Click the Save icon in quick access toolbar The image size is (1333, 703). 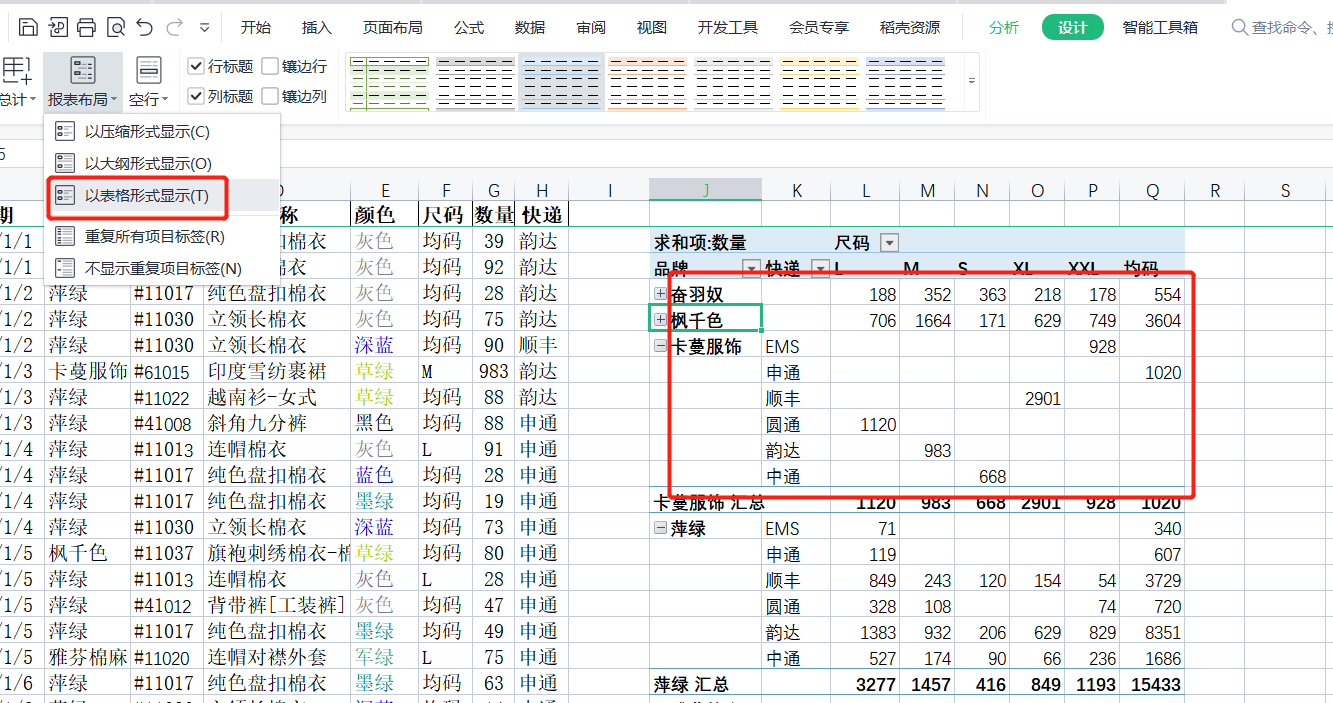pyautogui.click(x=29, y=27)
